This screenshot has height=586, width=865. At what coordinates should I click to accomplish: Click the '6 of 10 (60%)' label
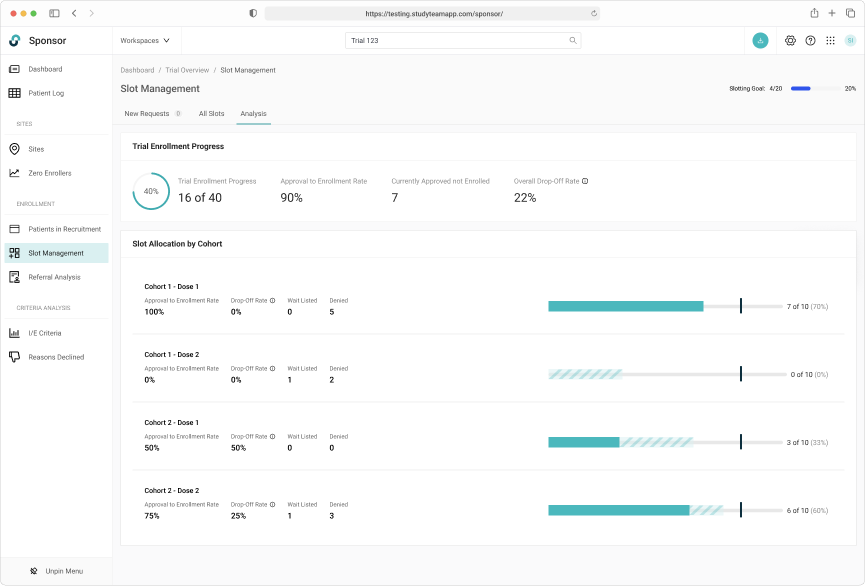click(807, 510)
